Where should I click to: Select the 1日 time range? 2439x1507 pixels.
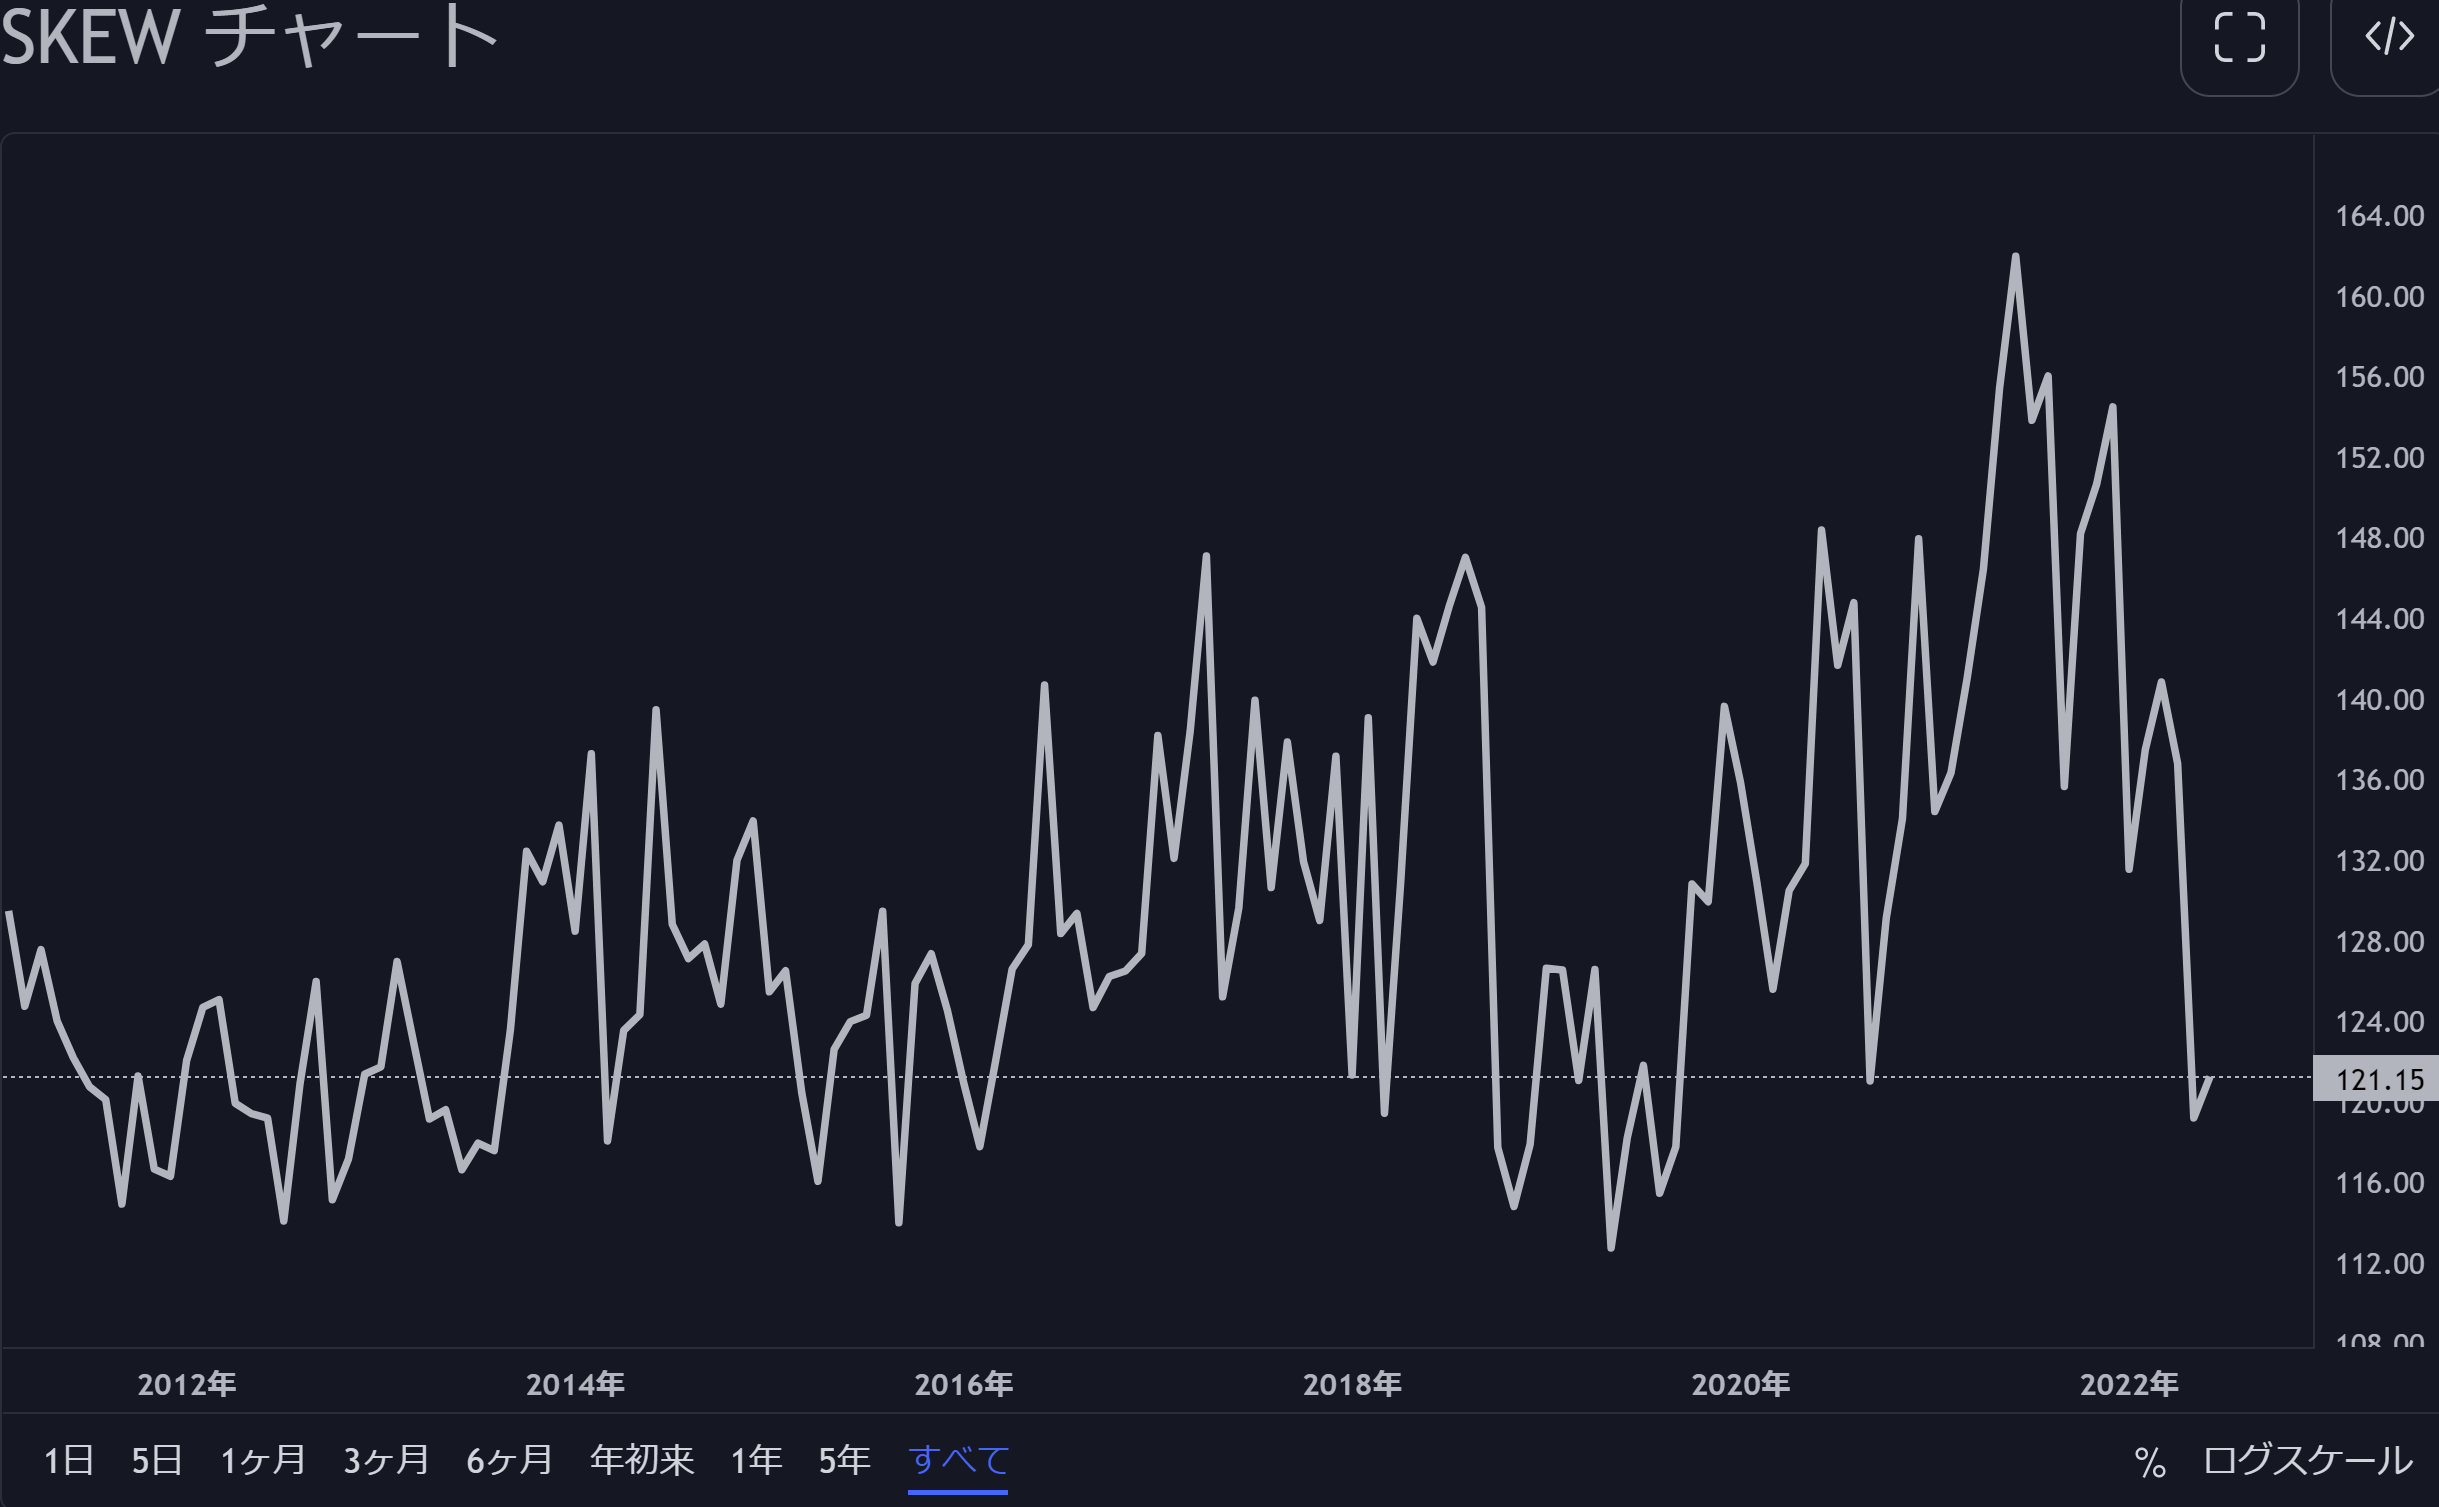tap(69, 1460)
